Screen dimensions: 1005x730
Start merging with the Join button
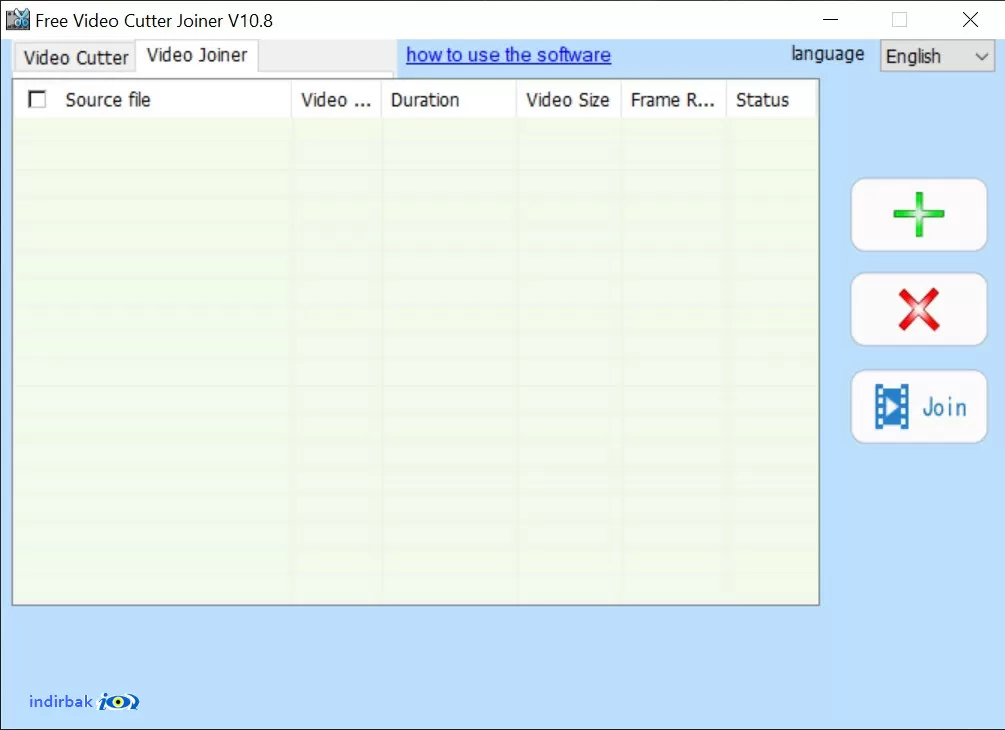[x=918, y=406]
